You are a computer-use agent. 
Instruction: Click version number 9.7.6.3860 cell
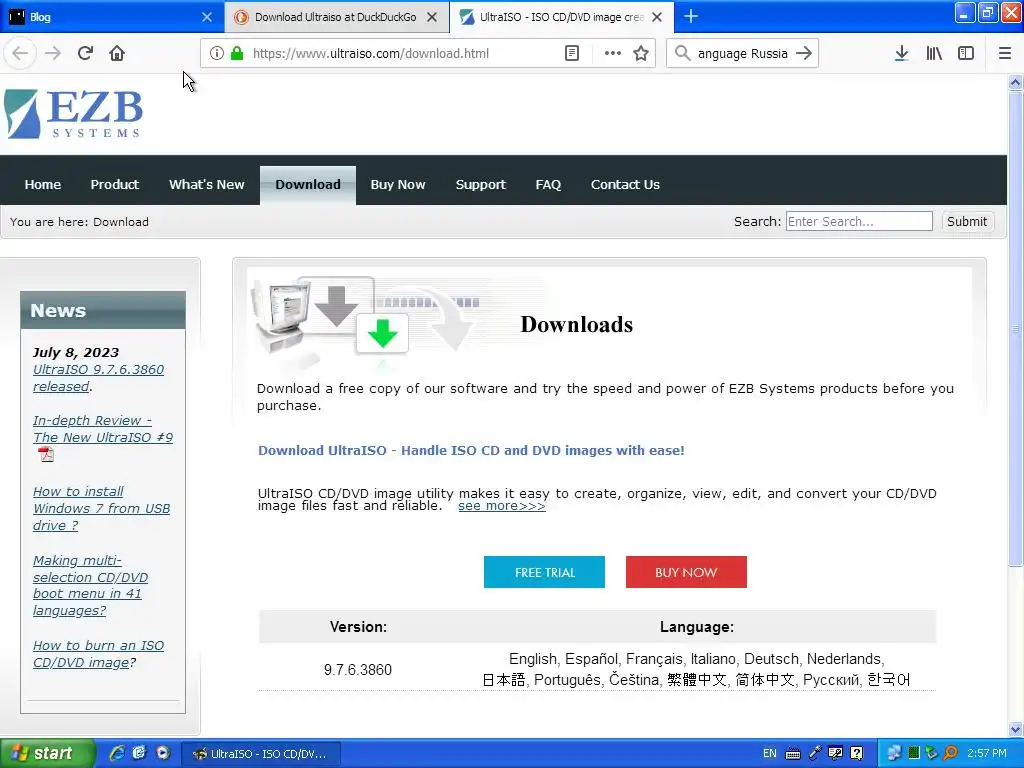coord(358,670)
